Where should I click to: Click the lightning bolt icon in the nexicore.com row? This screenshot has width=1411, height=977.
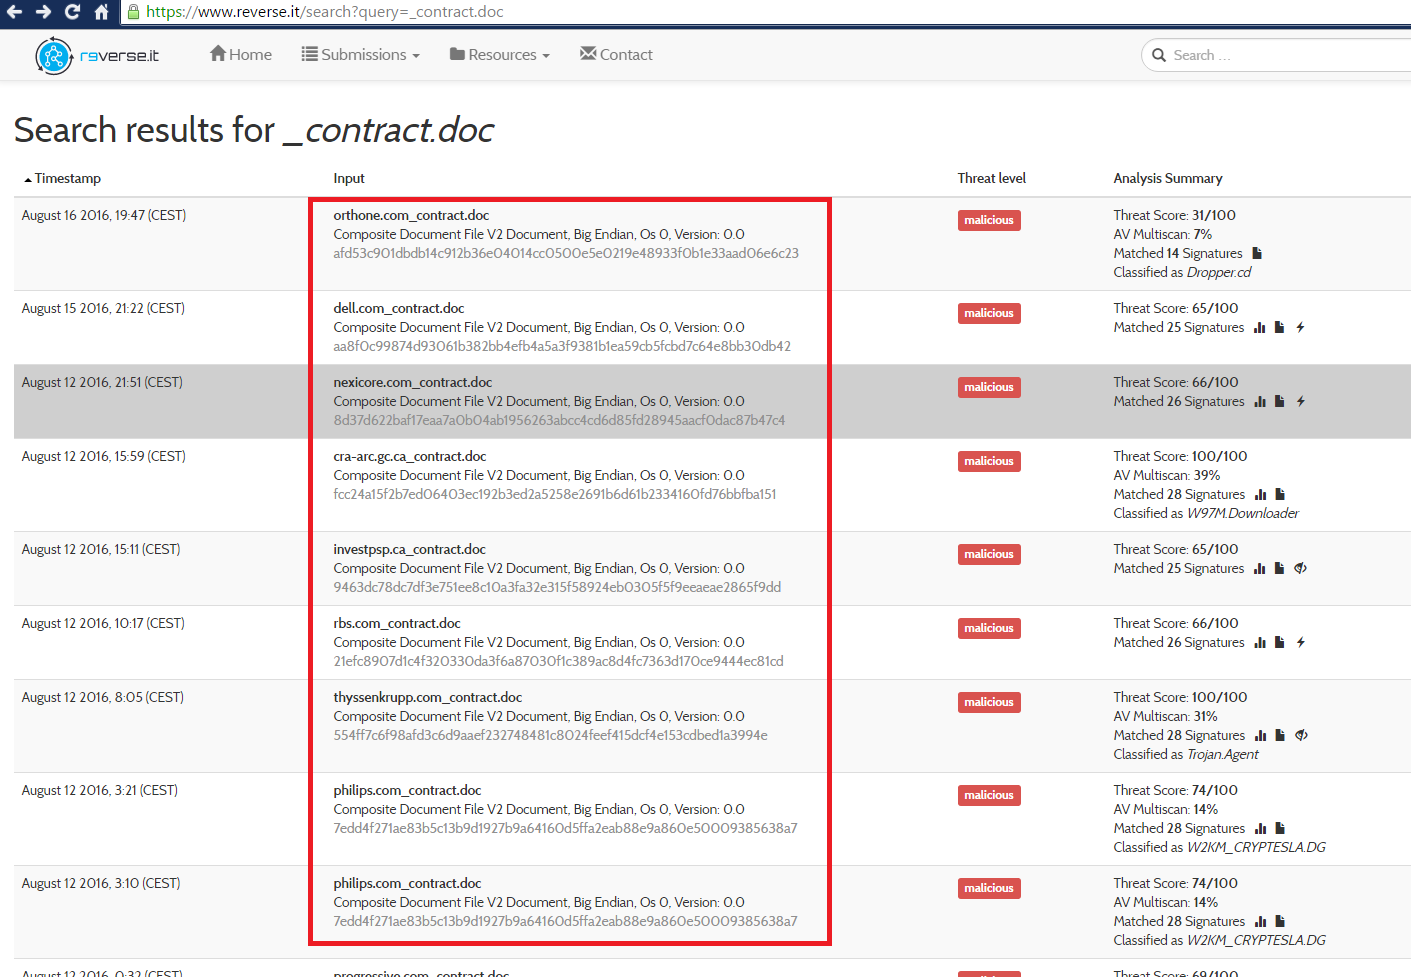(1300, 401)
